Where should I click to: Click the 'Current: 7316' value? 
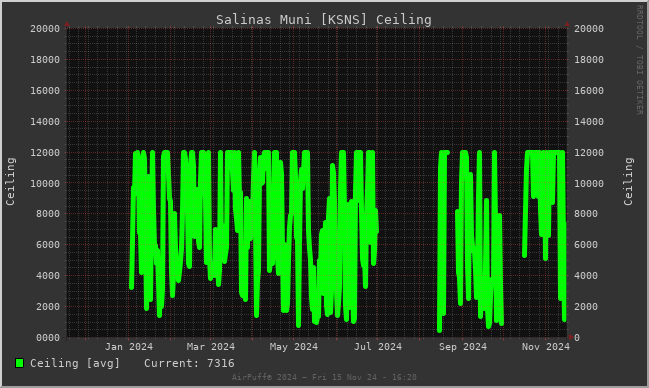point(189,363)
